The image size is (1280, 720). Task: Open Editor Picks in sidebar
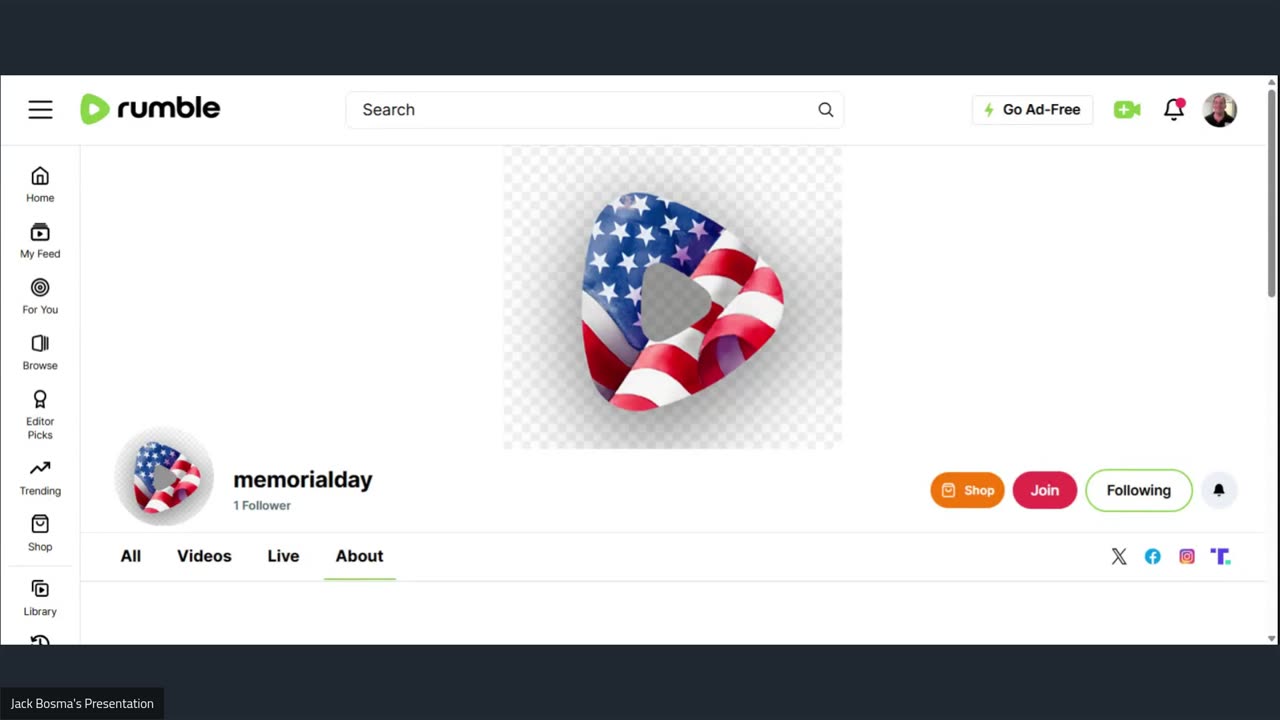click(40, 414)
